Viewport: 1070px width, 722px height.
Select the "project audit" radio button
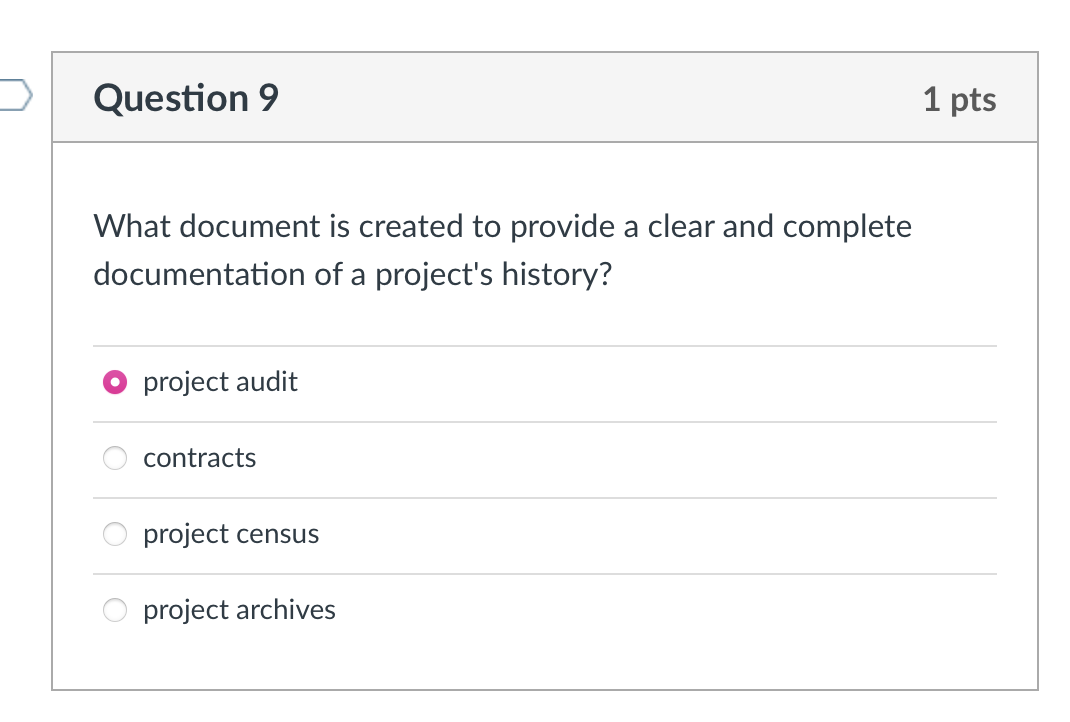point(116,382)
